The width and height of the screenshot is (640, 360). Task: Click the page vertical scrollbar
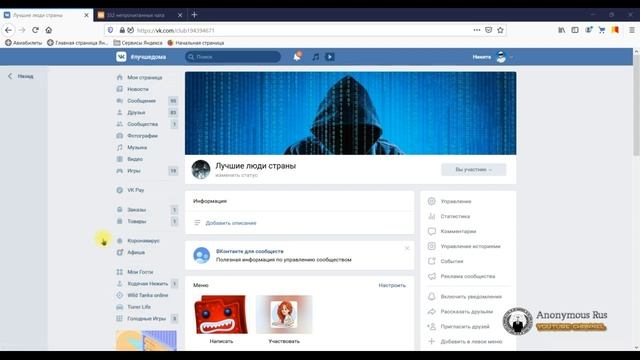636,106
